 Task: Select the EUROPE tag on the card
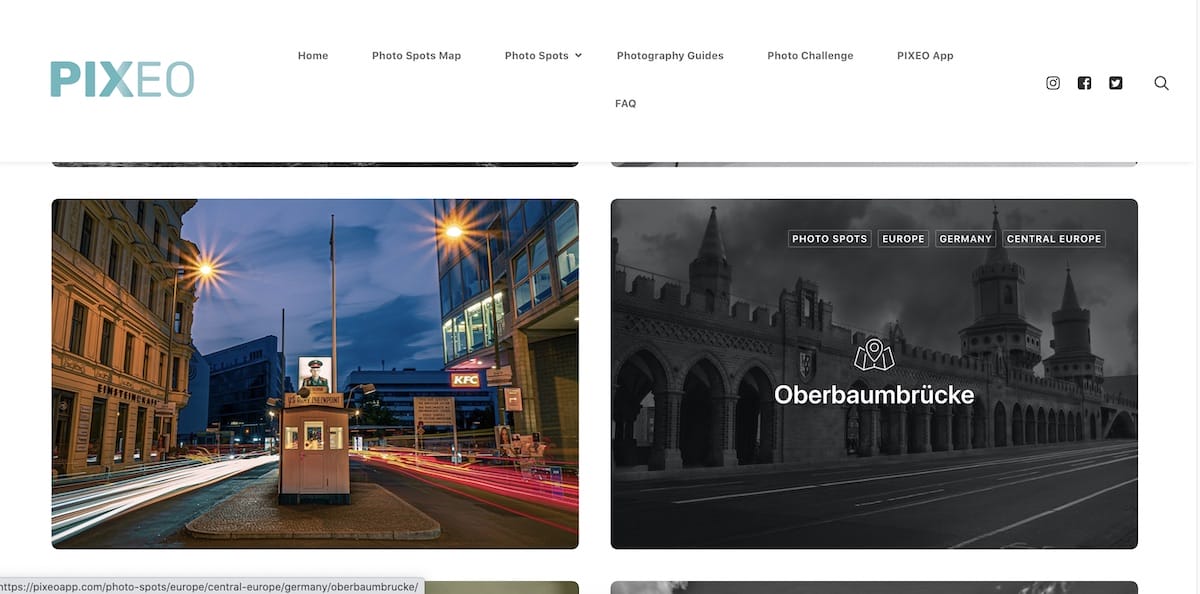click(x=903, y=239)
